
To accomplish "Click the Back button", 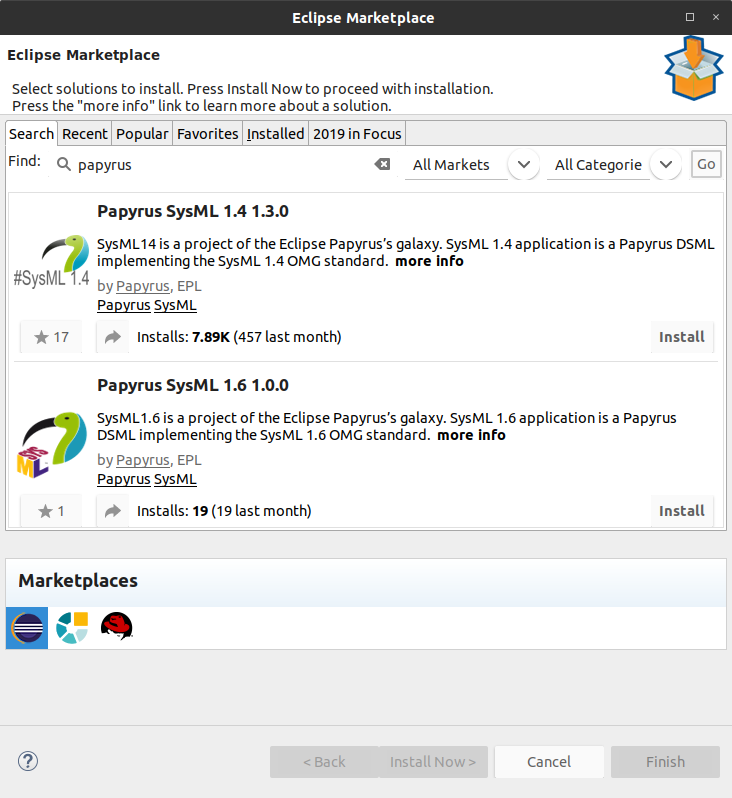I will pyautogui.click(x=324, y=762).
